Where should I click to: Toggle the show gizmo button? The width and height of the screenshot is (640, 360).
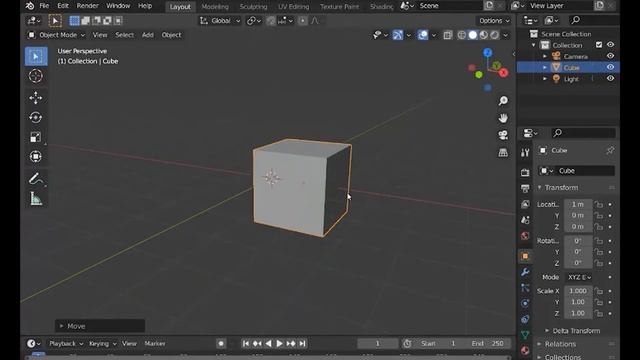coord(398,35)
